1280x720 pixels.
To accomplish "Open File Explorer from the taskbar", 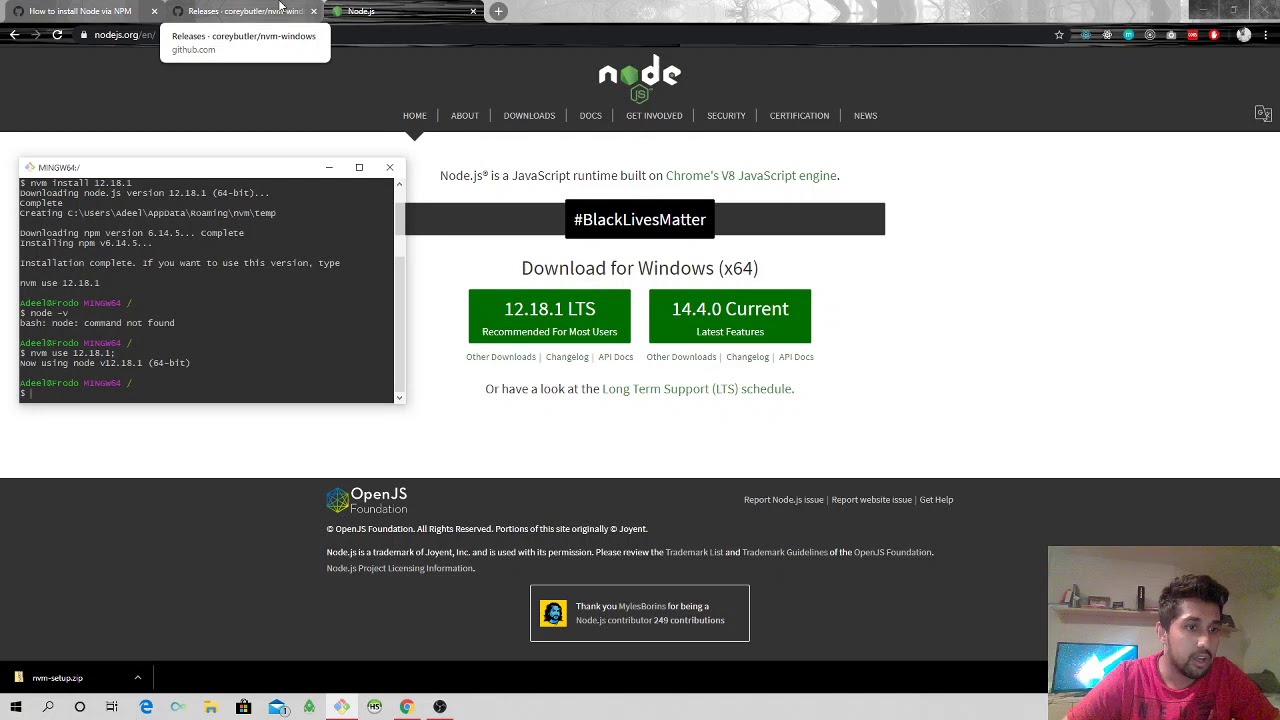I will click(x=211, y=707).
